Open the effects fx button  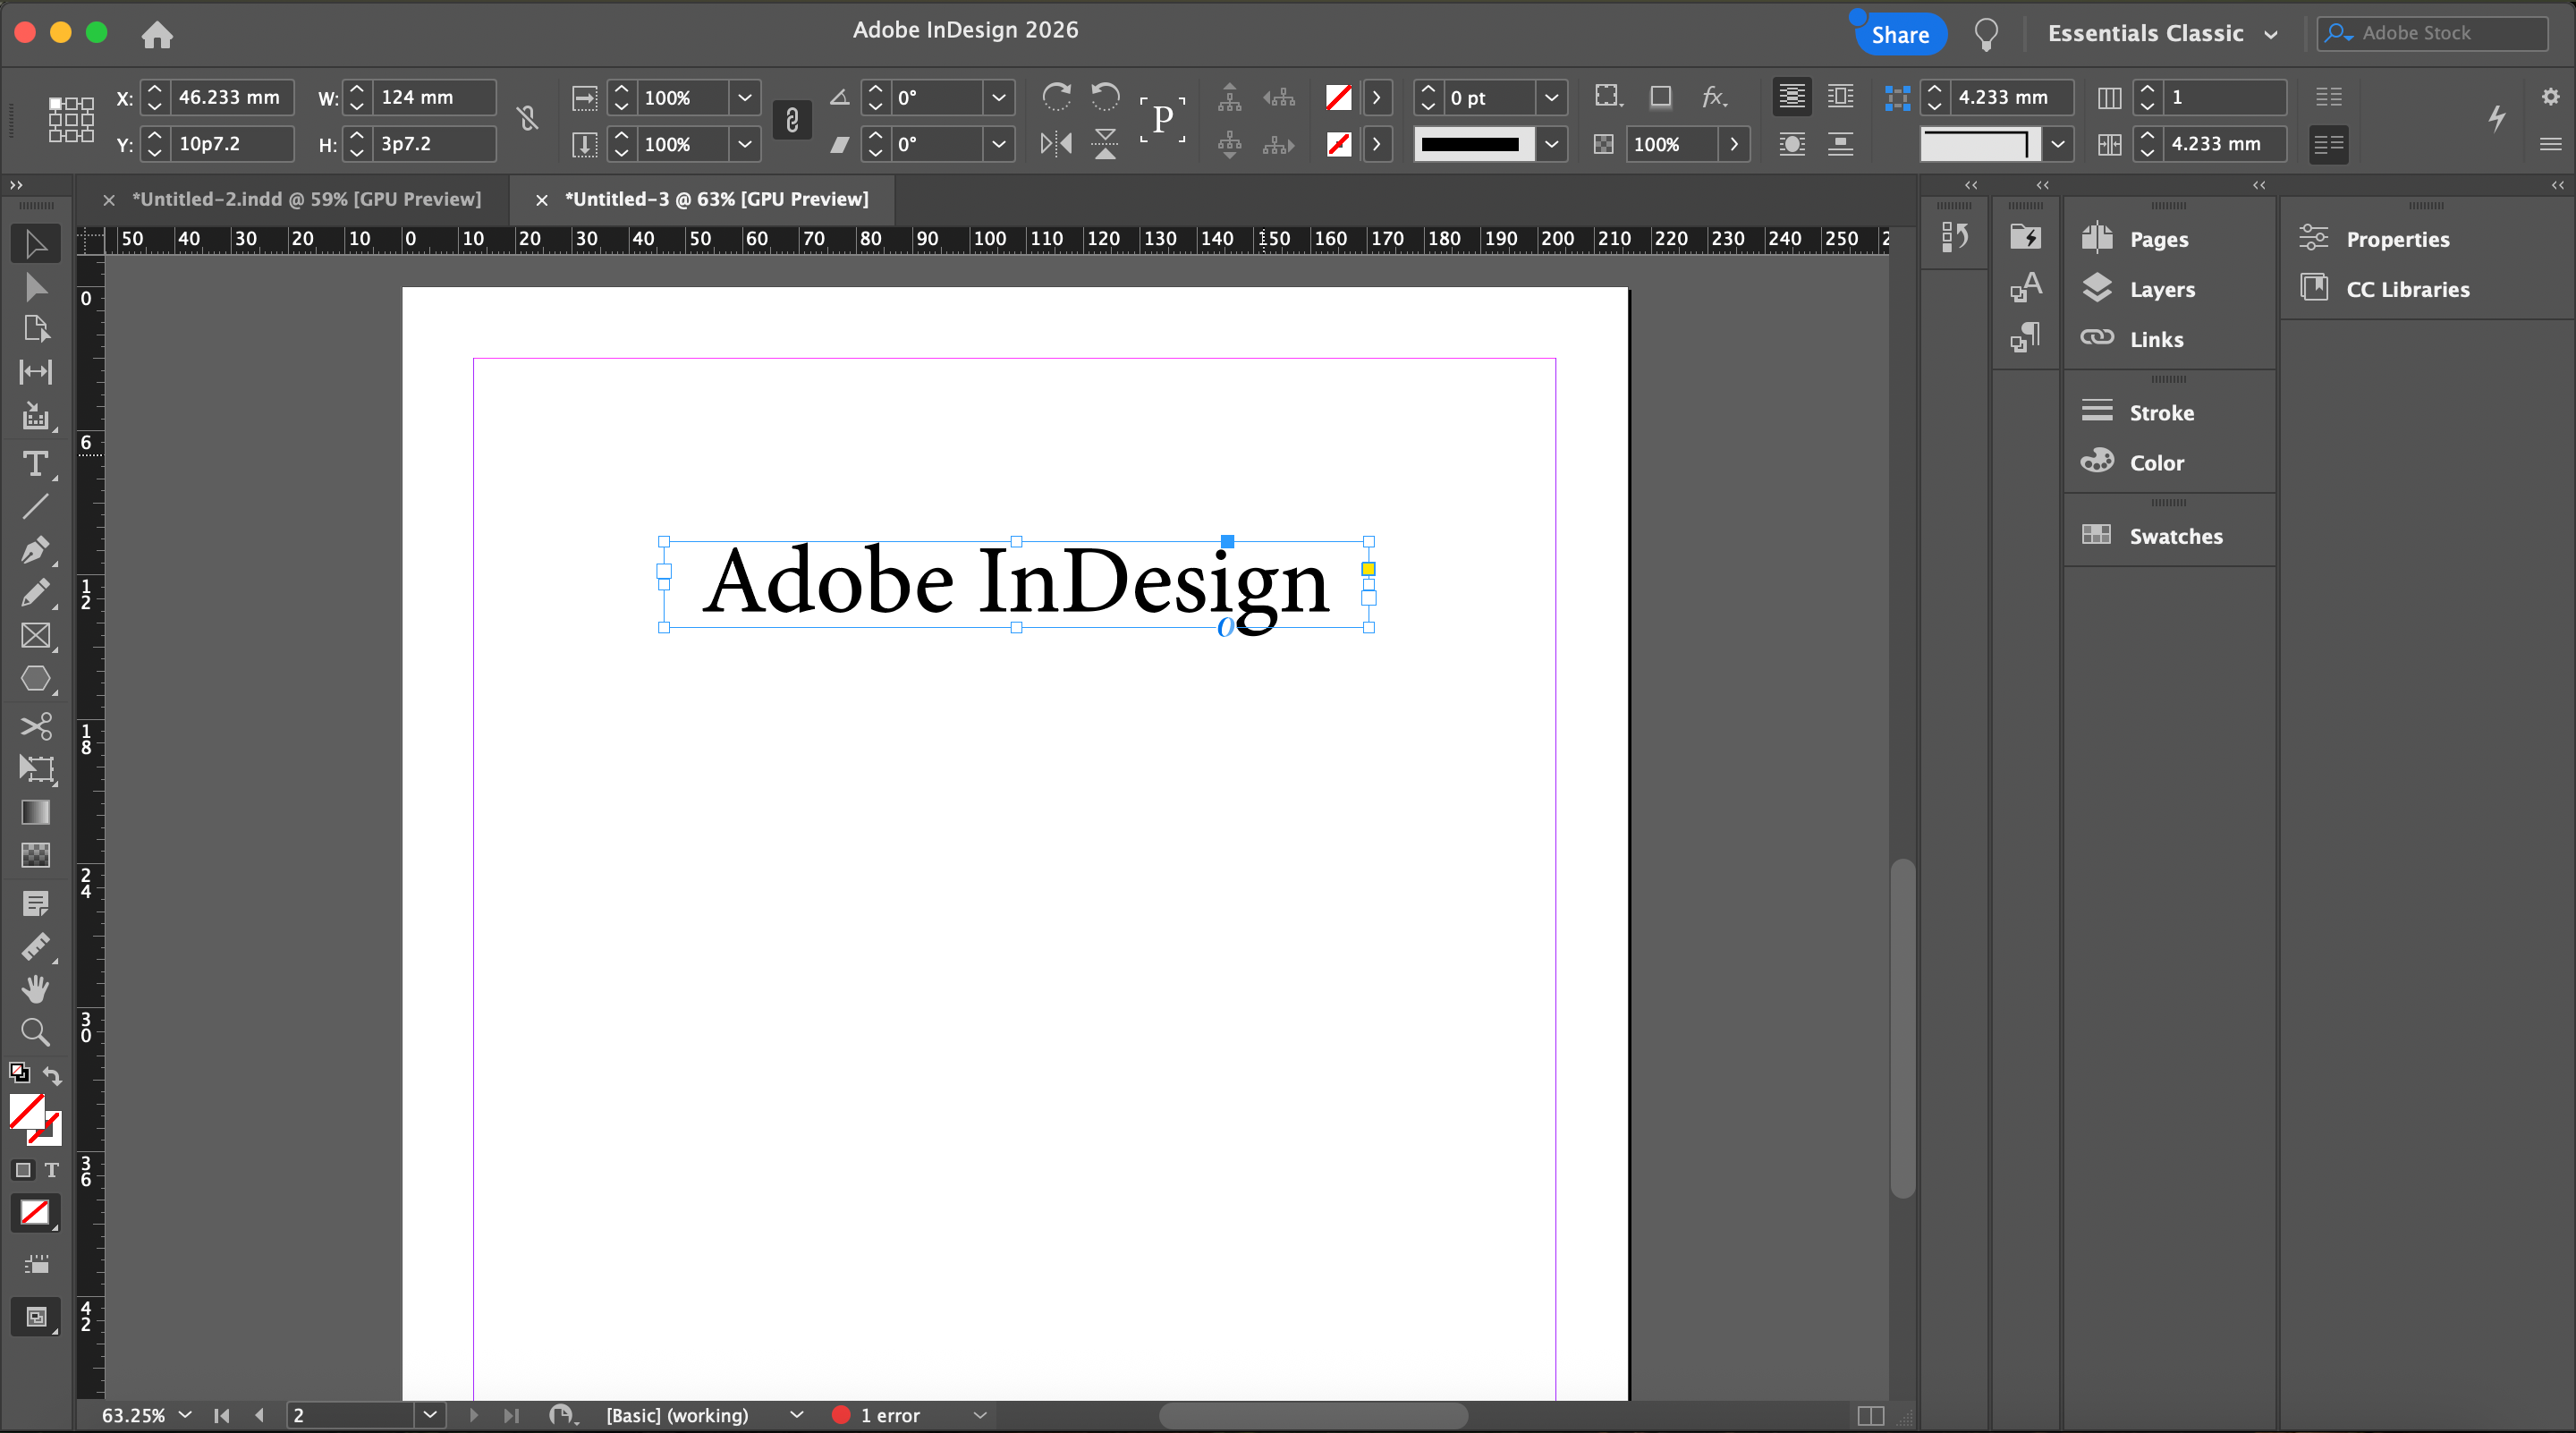pyautogui.click(x=1713, y=97)
